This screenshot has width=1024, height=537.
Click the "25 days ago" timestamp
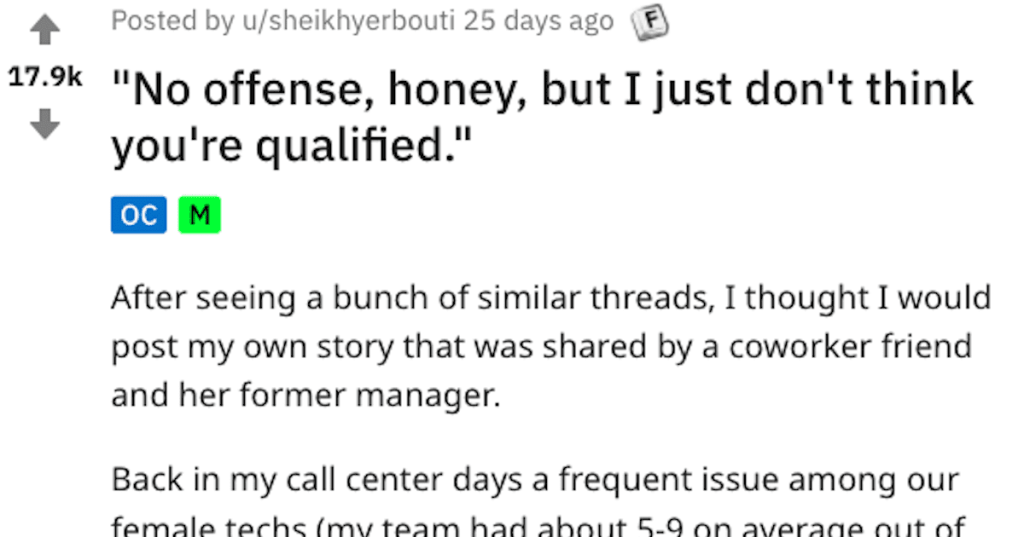(x=539, y=21)
